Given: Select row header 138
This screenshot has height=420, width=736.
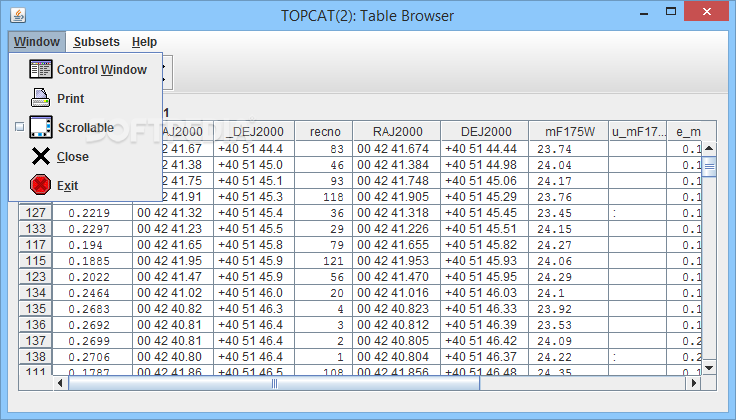Looking at the screenshot, I should click(x=36, y=356).
